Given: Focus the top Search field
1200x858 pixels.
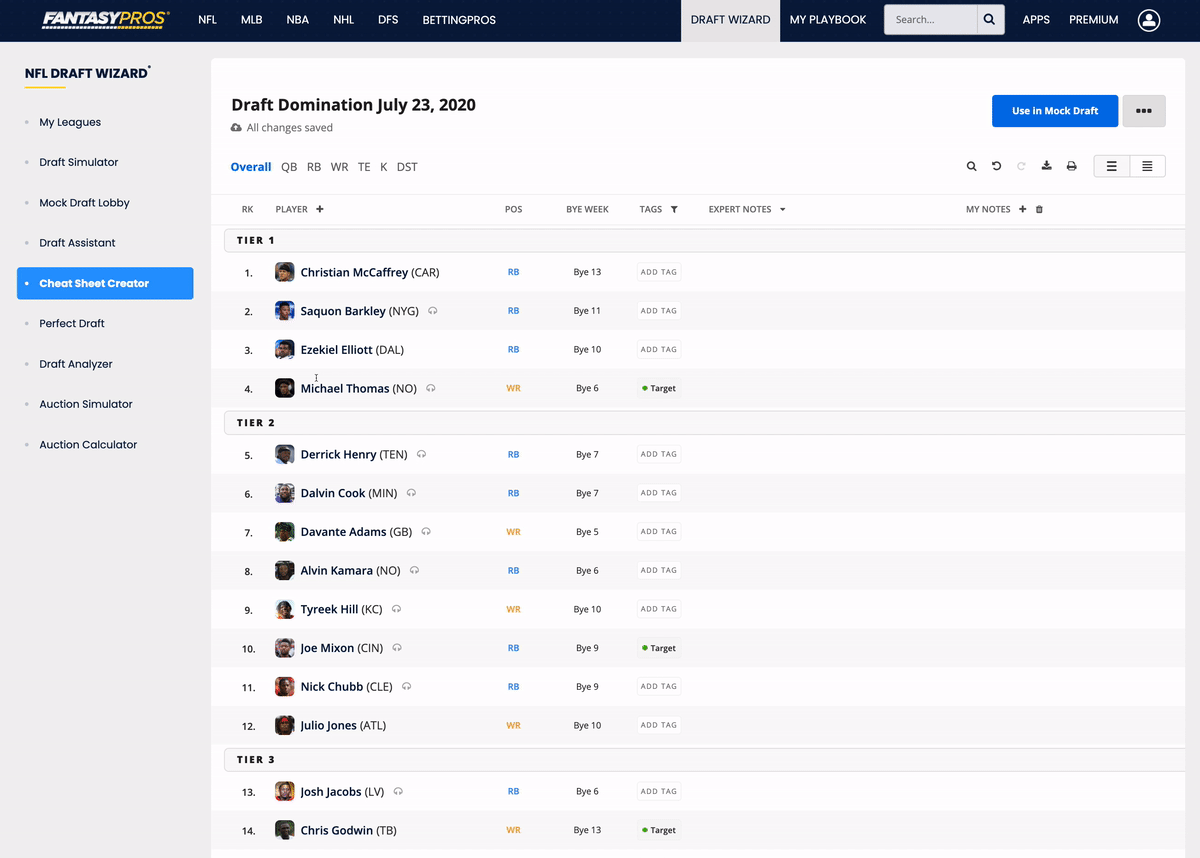Looking at the screenshot, I should (x=931, y=20).
